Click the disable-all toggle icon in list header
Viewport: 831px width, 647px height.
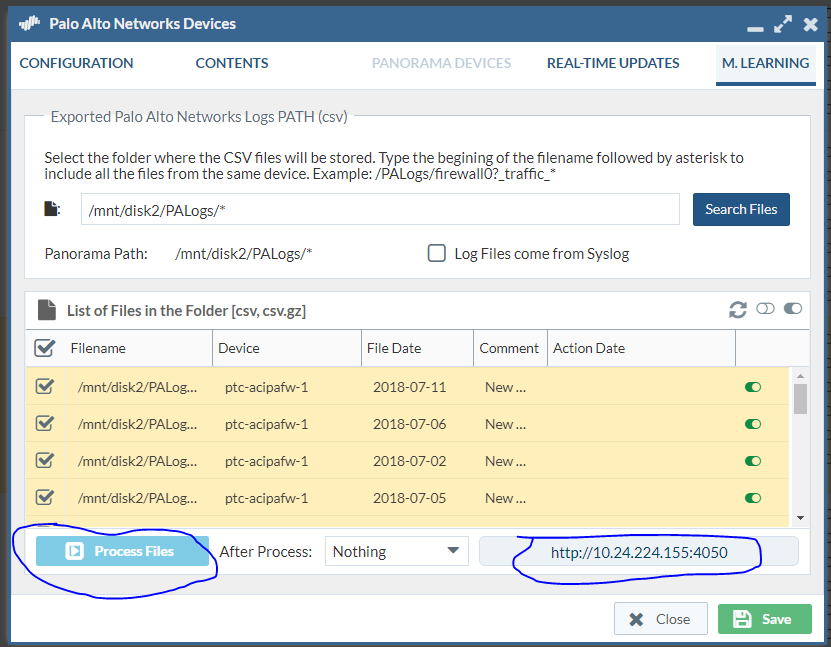(766, 310)
